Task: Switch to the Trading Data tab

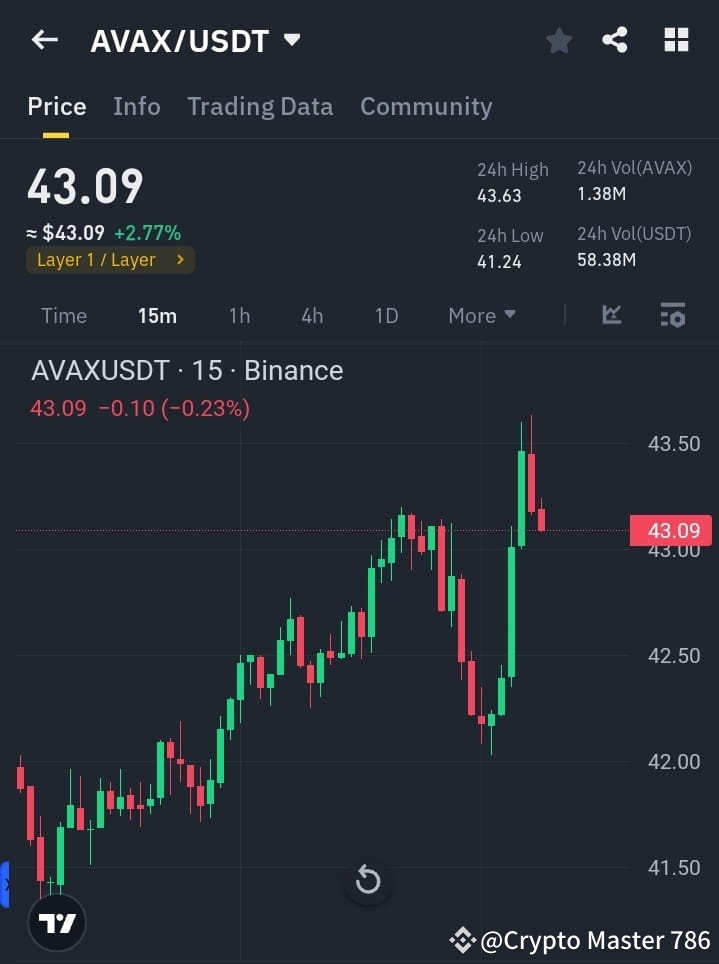Action: click(260, 106)
